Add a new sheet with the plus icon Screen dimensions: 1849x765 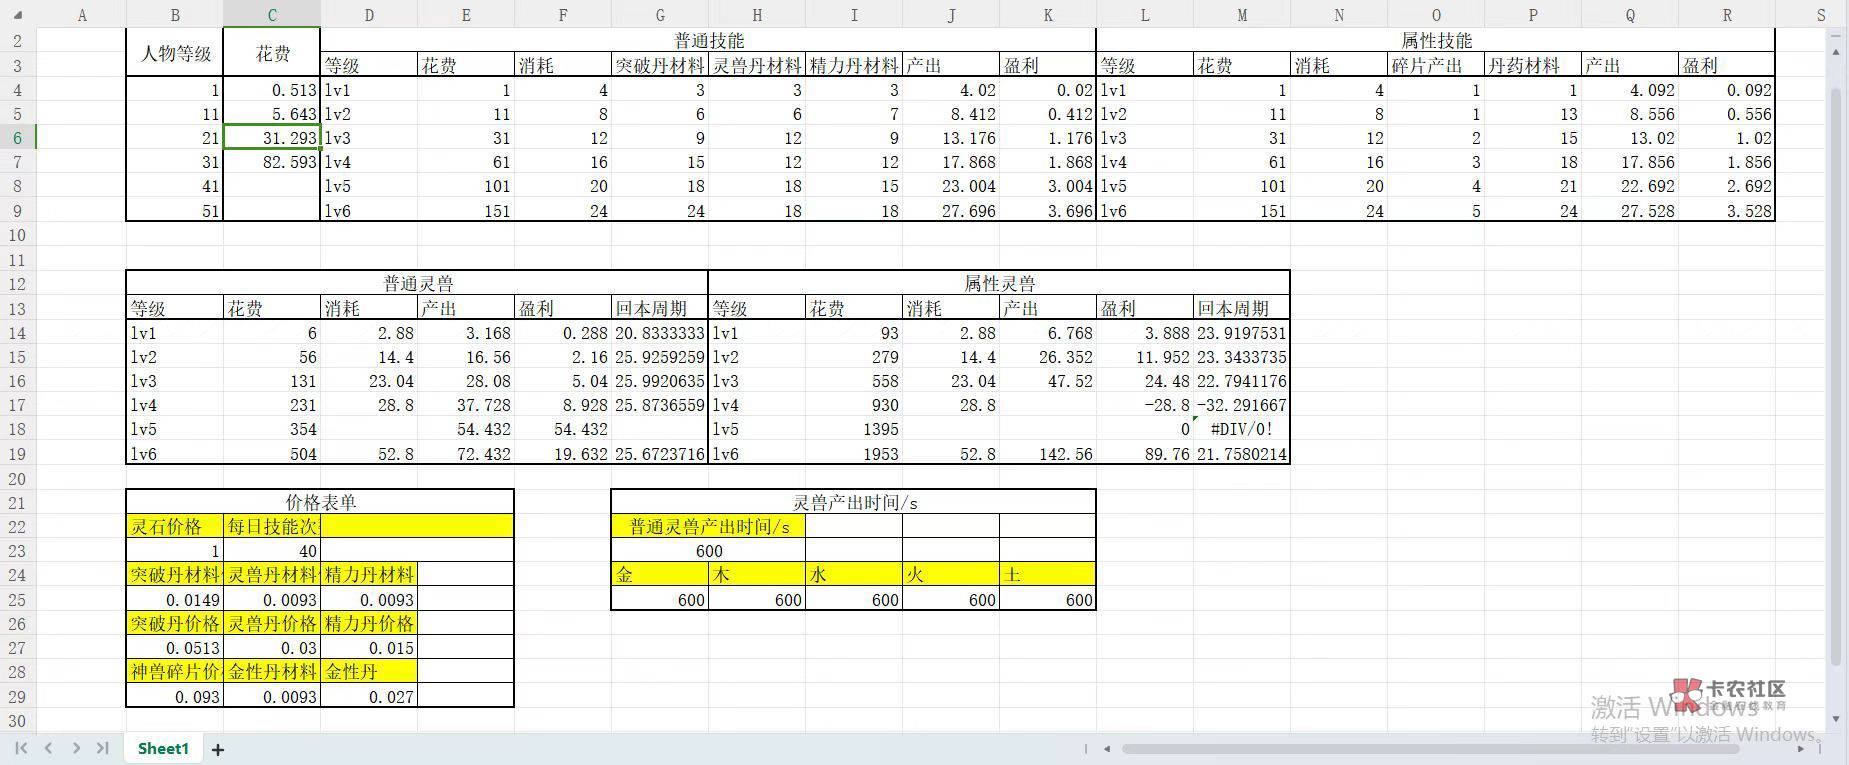pyautogui.click(x=218, y=749)
